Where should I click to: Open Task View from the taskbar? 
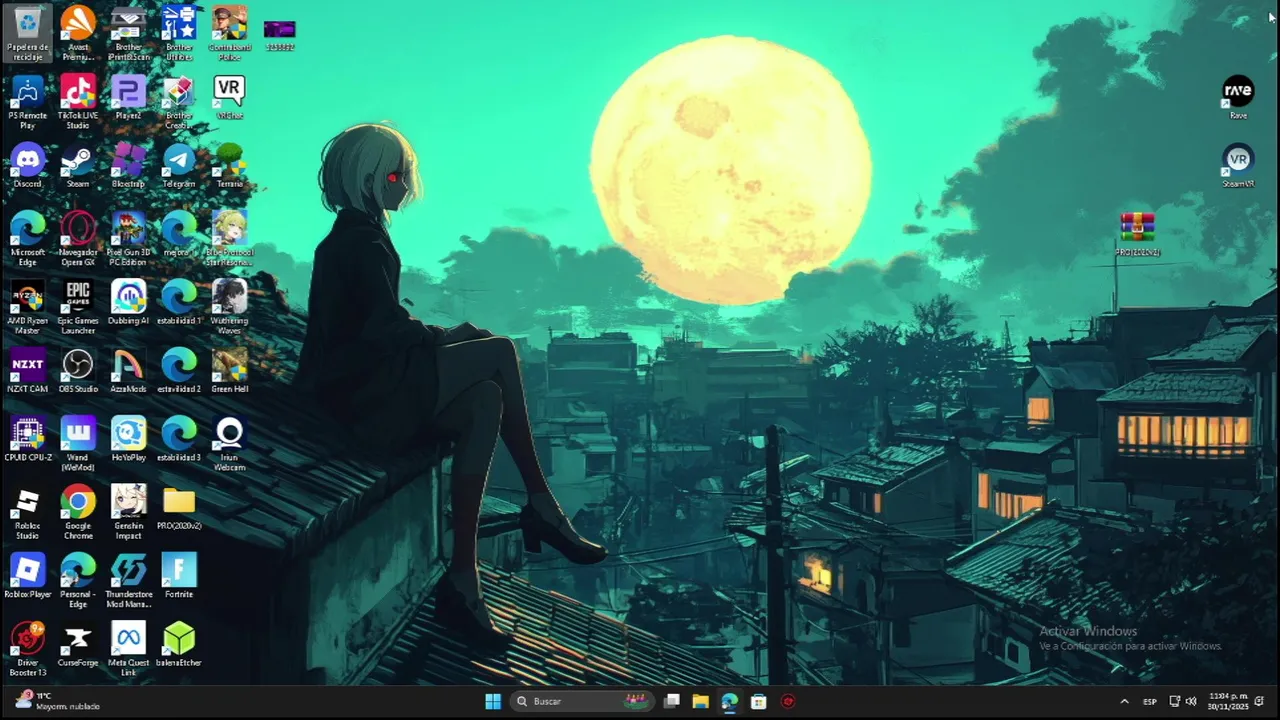[672, 701]
